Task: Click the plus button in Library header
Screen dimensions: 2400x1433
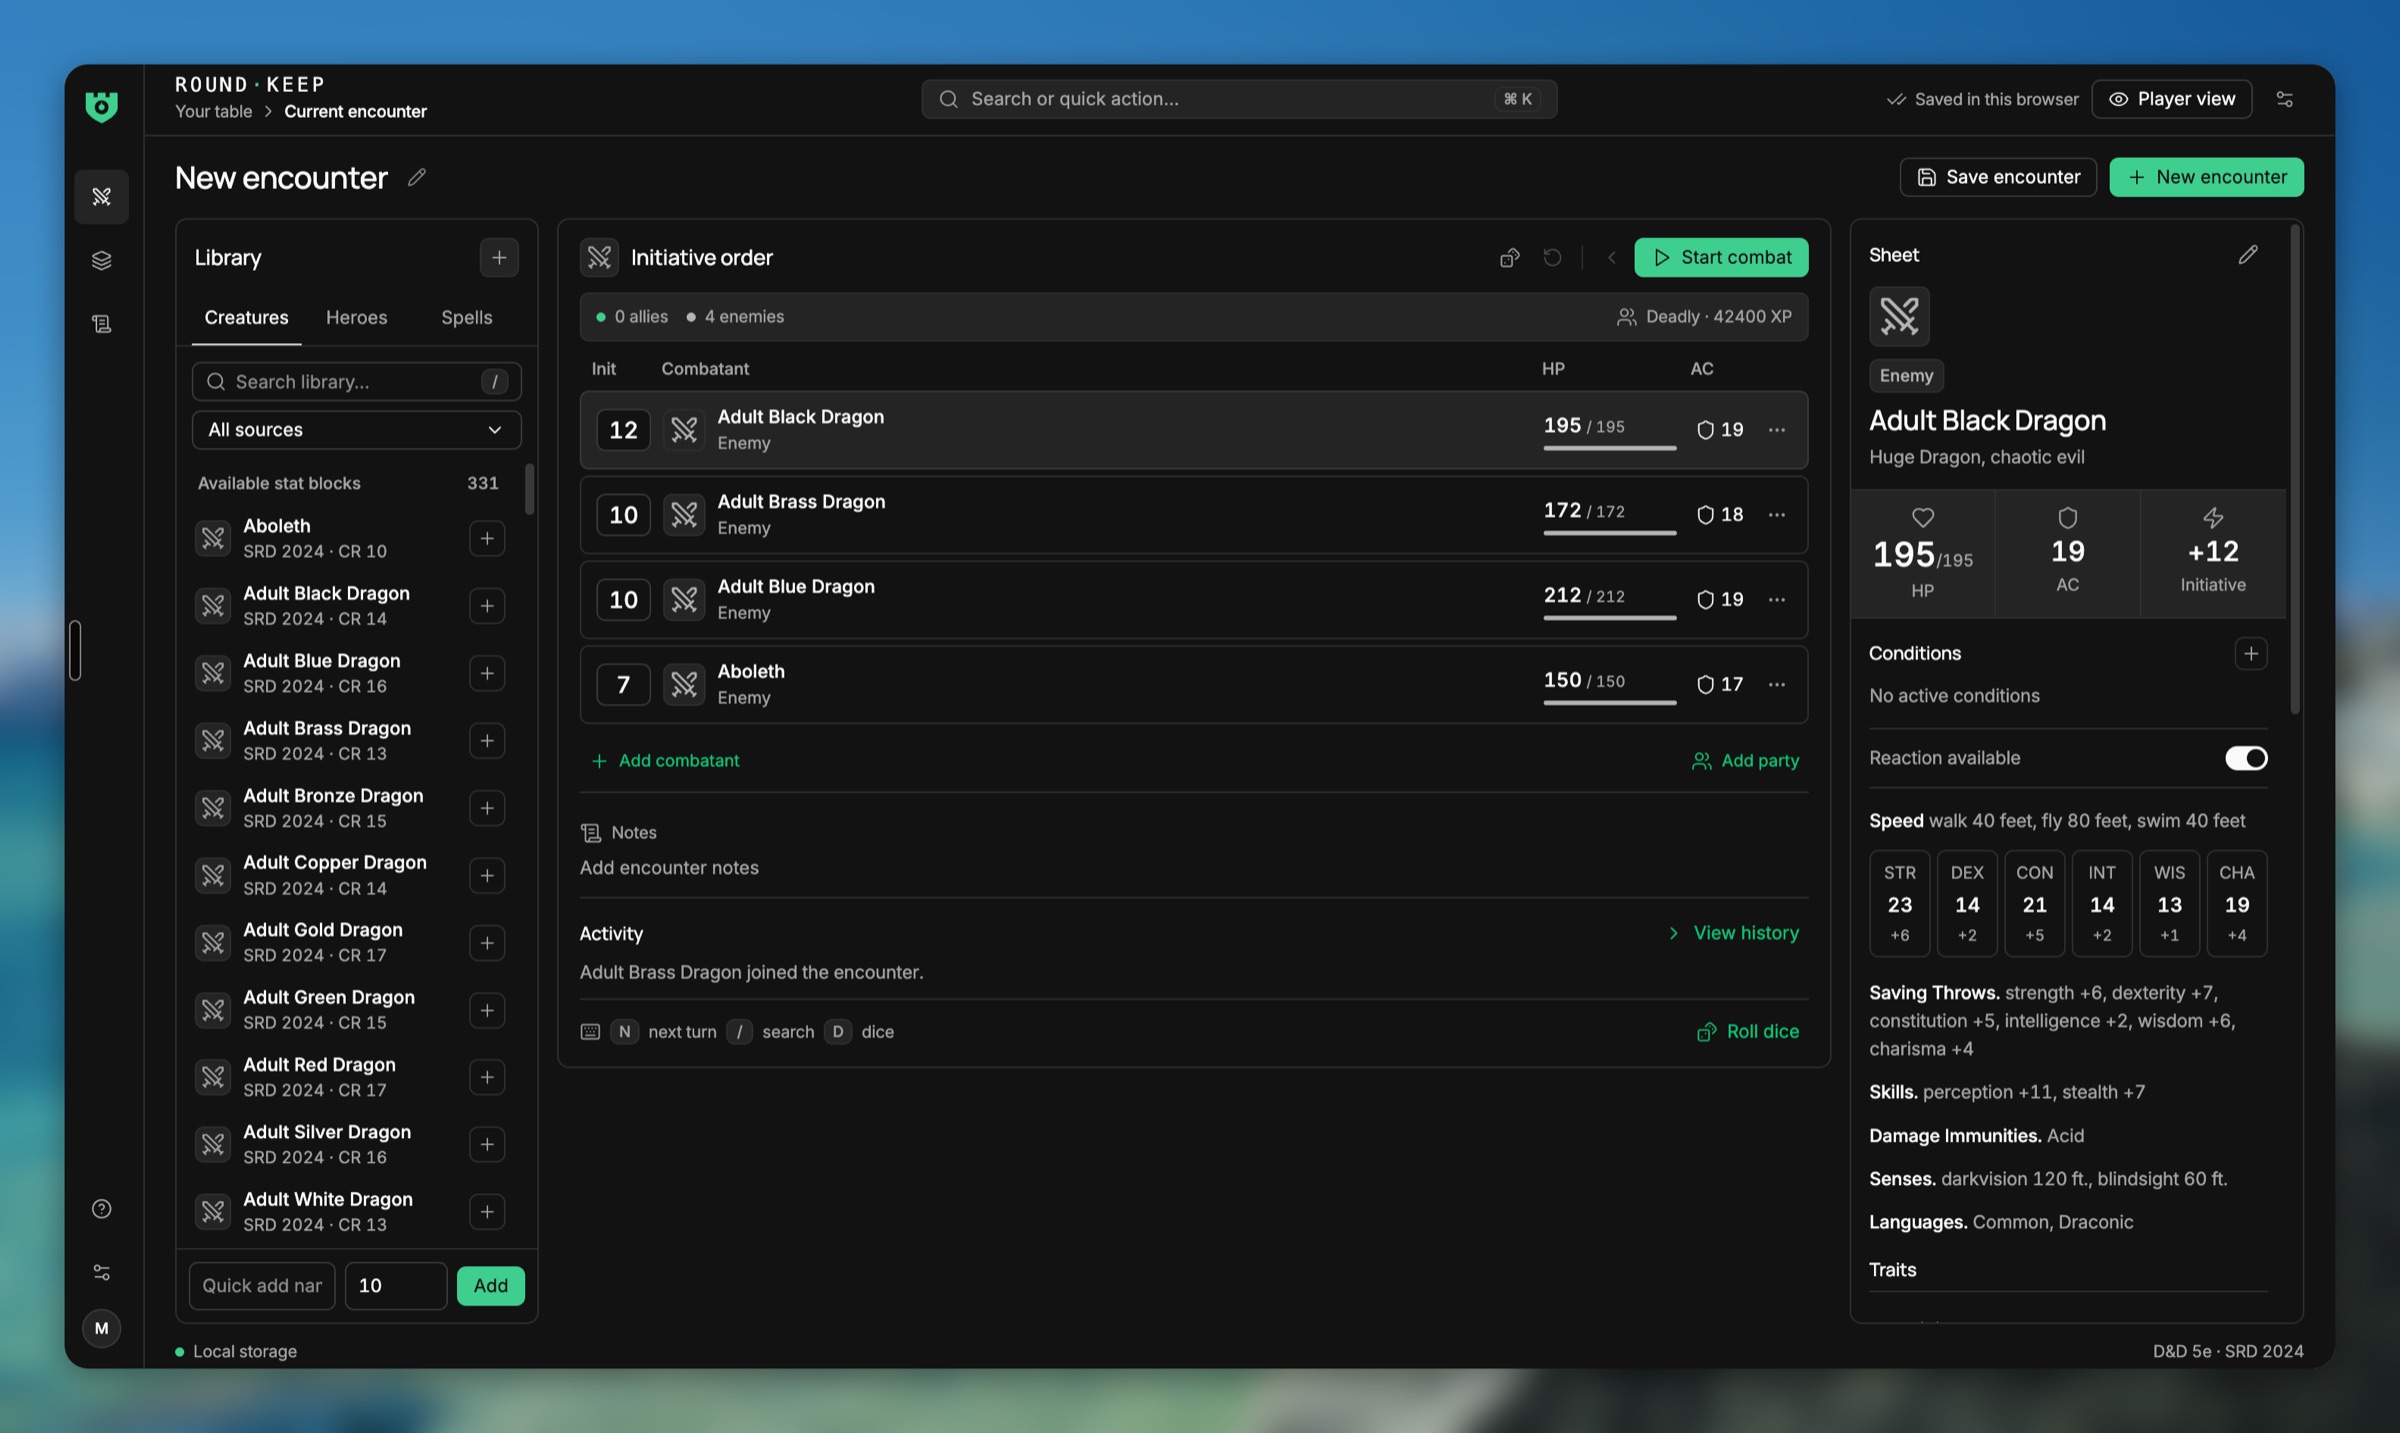Action: pos(499,258)
